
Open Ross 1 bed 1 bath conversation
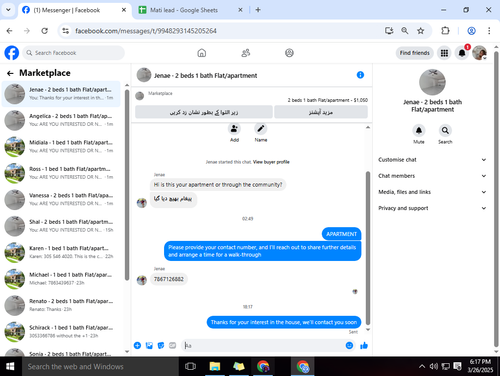61,173
